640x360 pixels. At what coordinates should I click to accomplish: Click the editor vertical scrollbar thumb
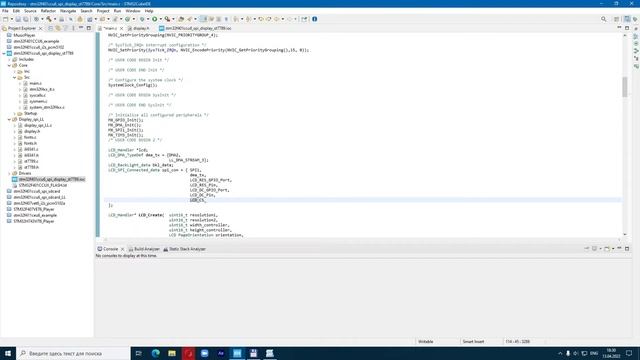[624, 87]
